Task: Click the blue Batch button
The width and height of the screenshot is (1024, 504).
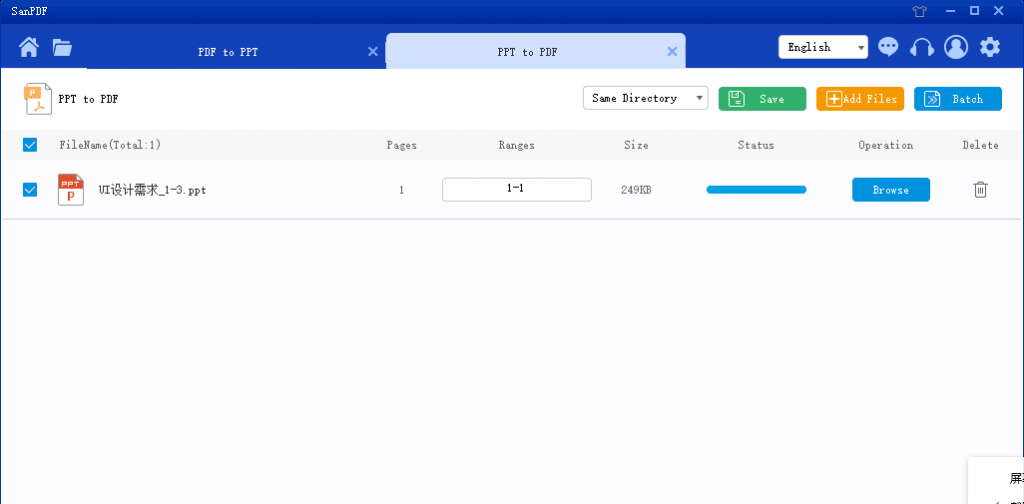Action: click(x=957, y=99)
